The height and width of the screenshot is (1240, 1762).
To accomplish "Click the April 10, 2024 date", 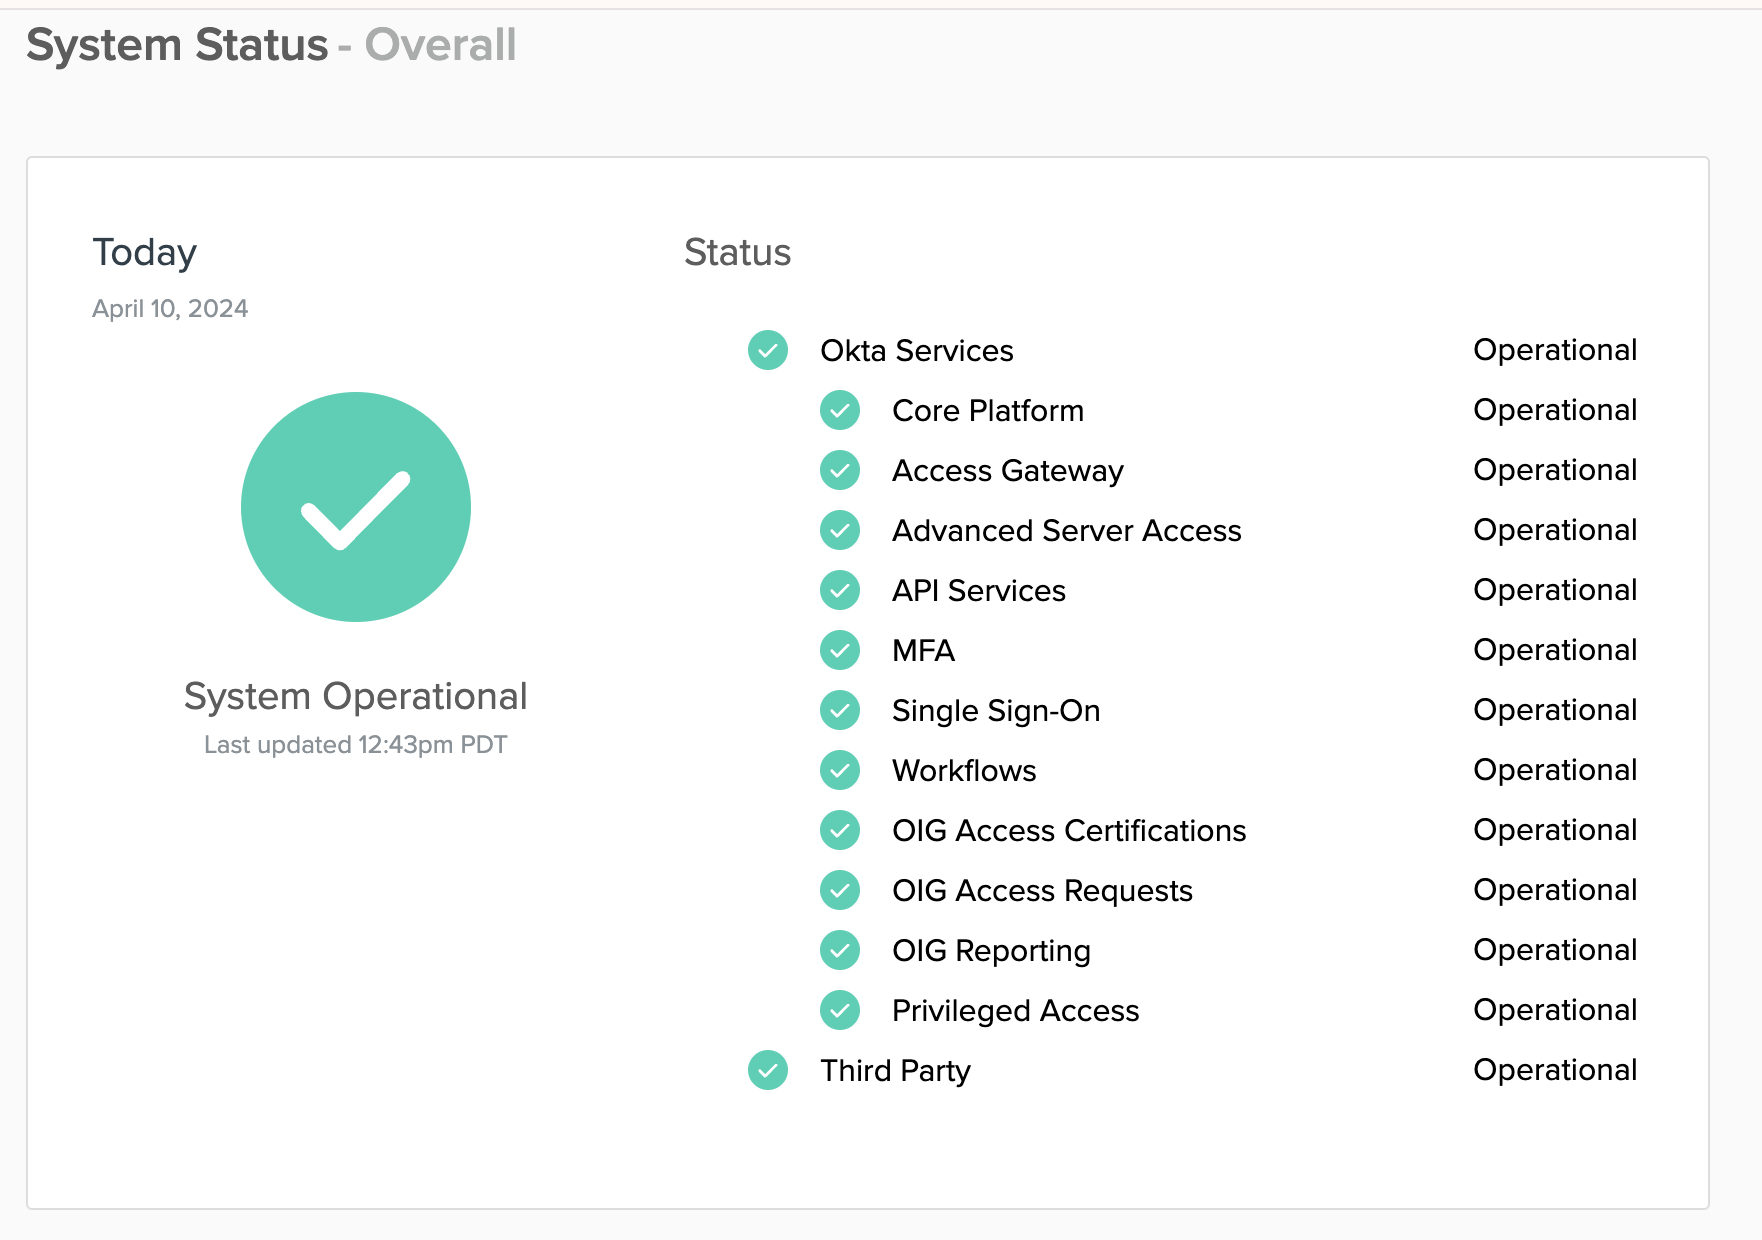I will point(170,309).
